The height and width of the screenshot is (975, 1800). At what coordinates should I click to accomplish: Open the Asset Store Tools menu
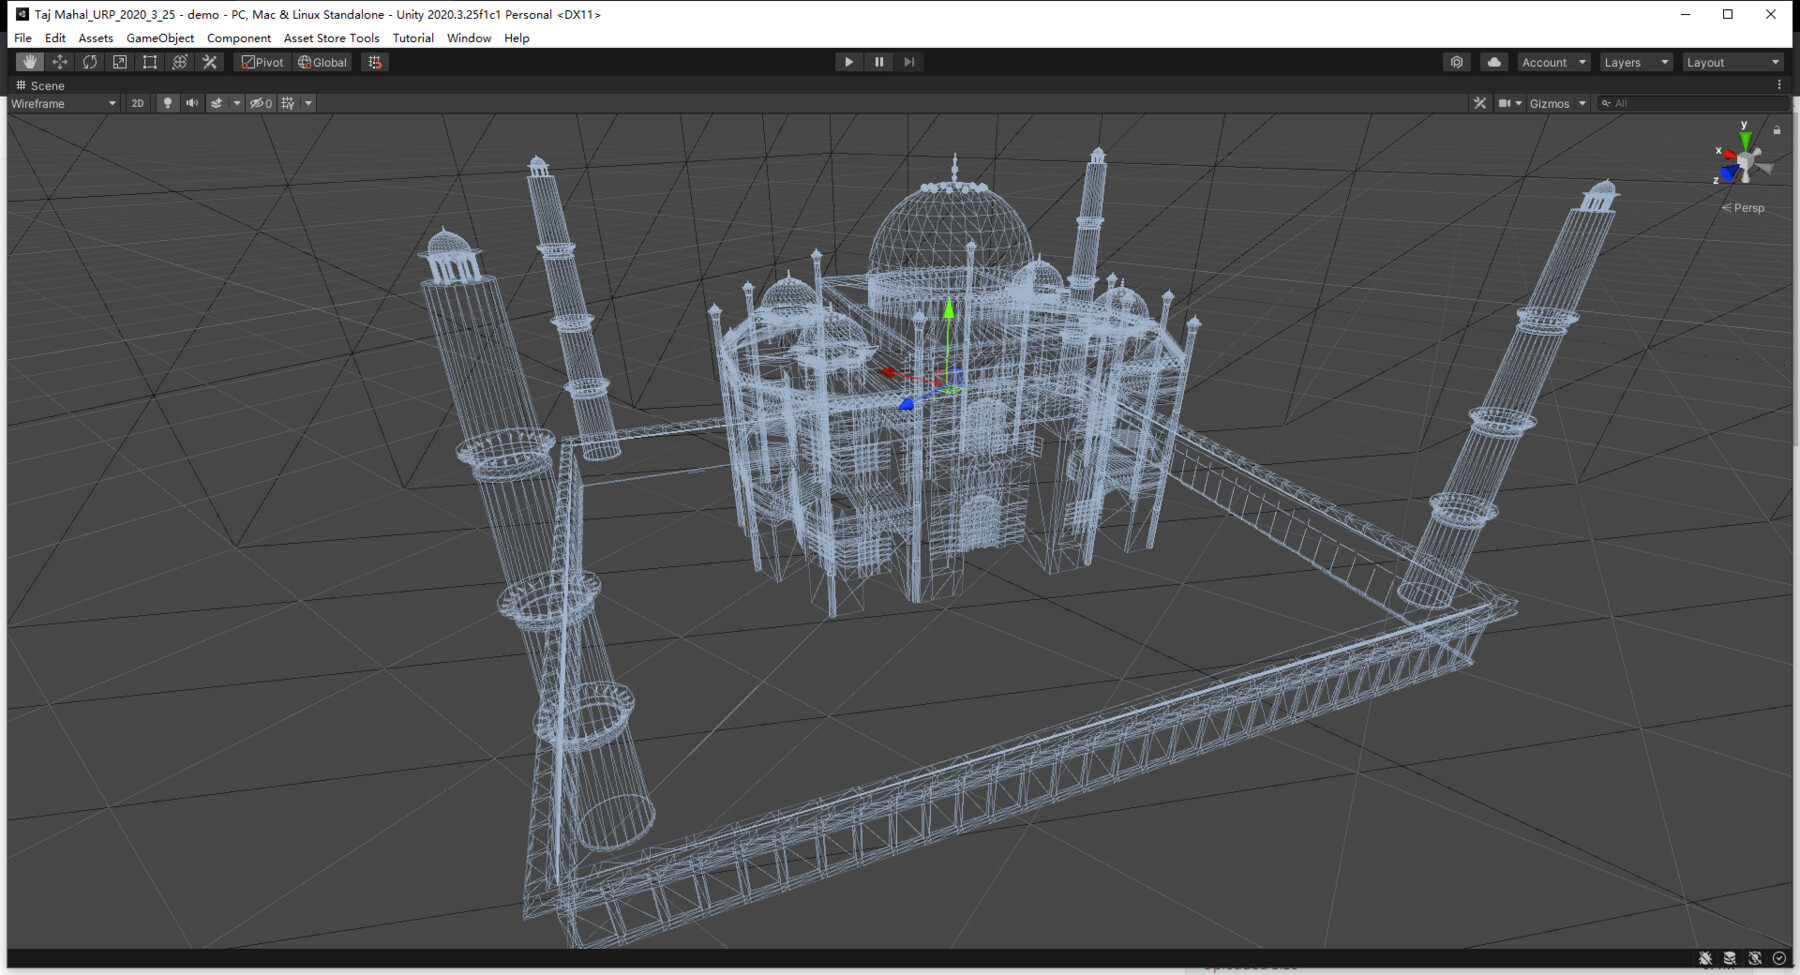[331, 38]
